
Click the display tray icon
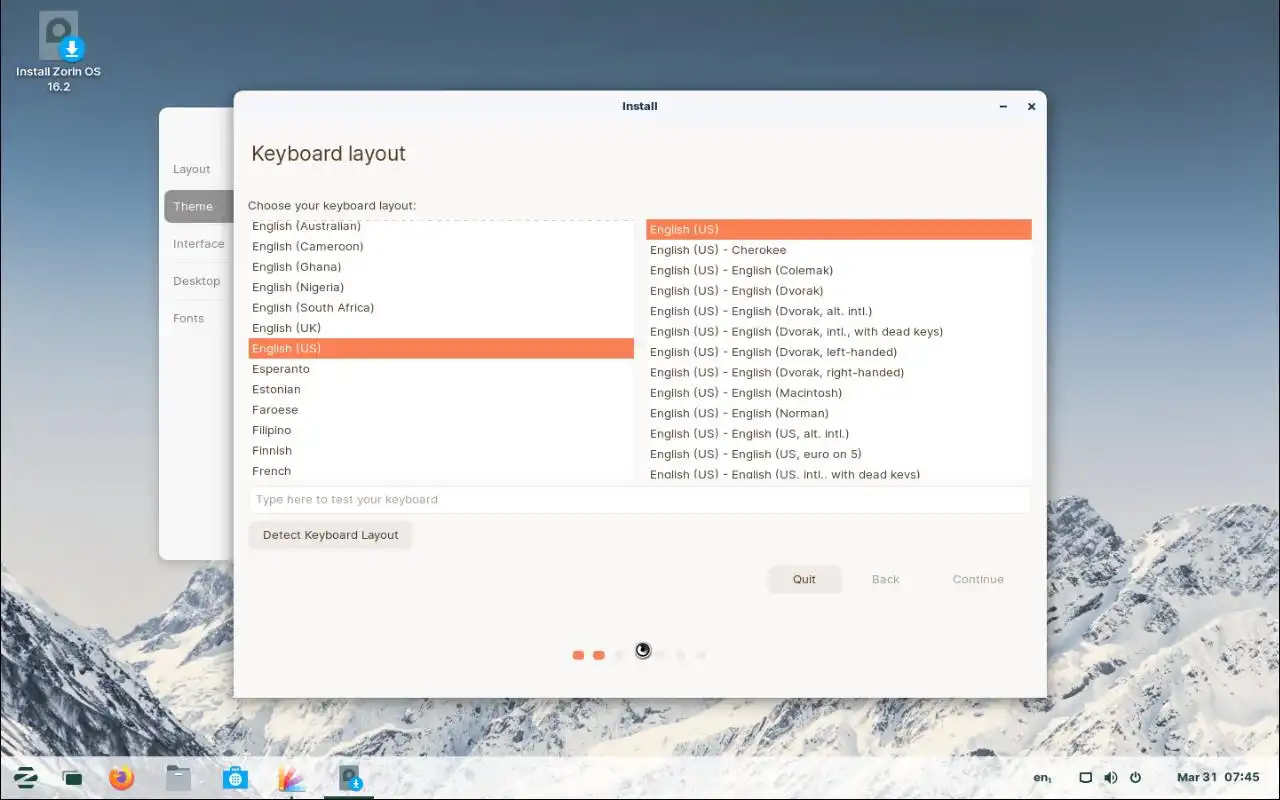(x=1085, y=778)
